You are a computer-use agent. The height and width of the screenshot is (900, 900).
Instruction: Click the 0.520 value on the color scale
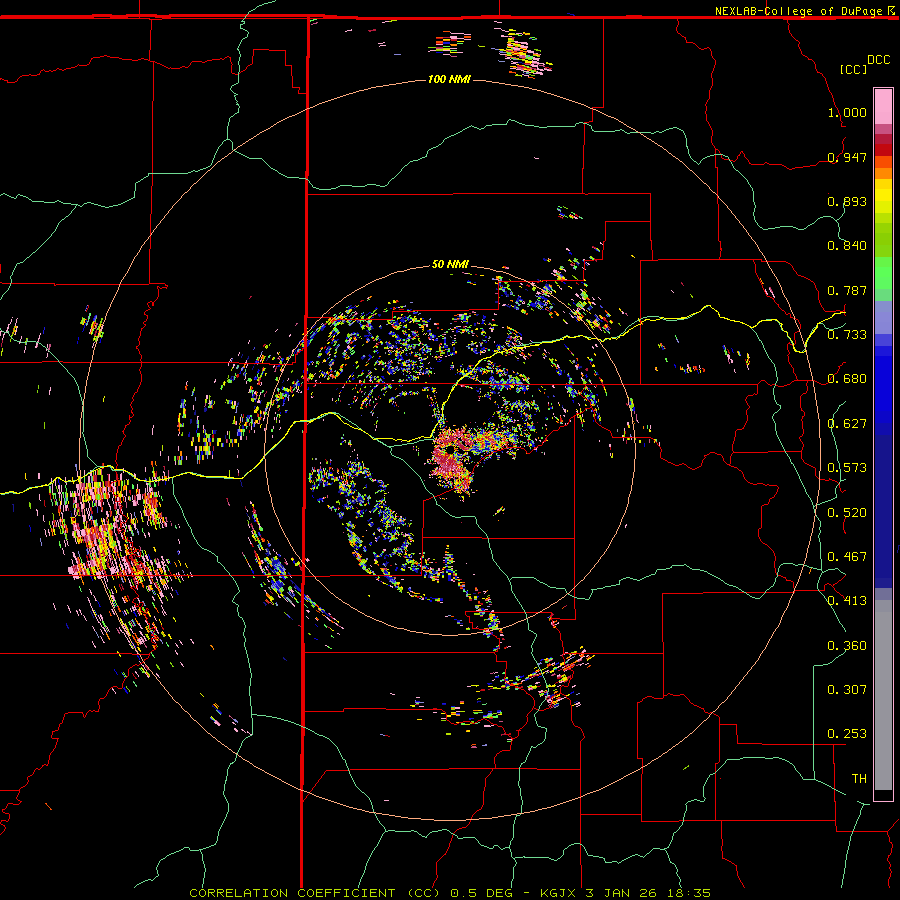pyautogui.click(x=847, y=513)
